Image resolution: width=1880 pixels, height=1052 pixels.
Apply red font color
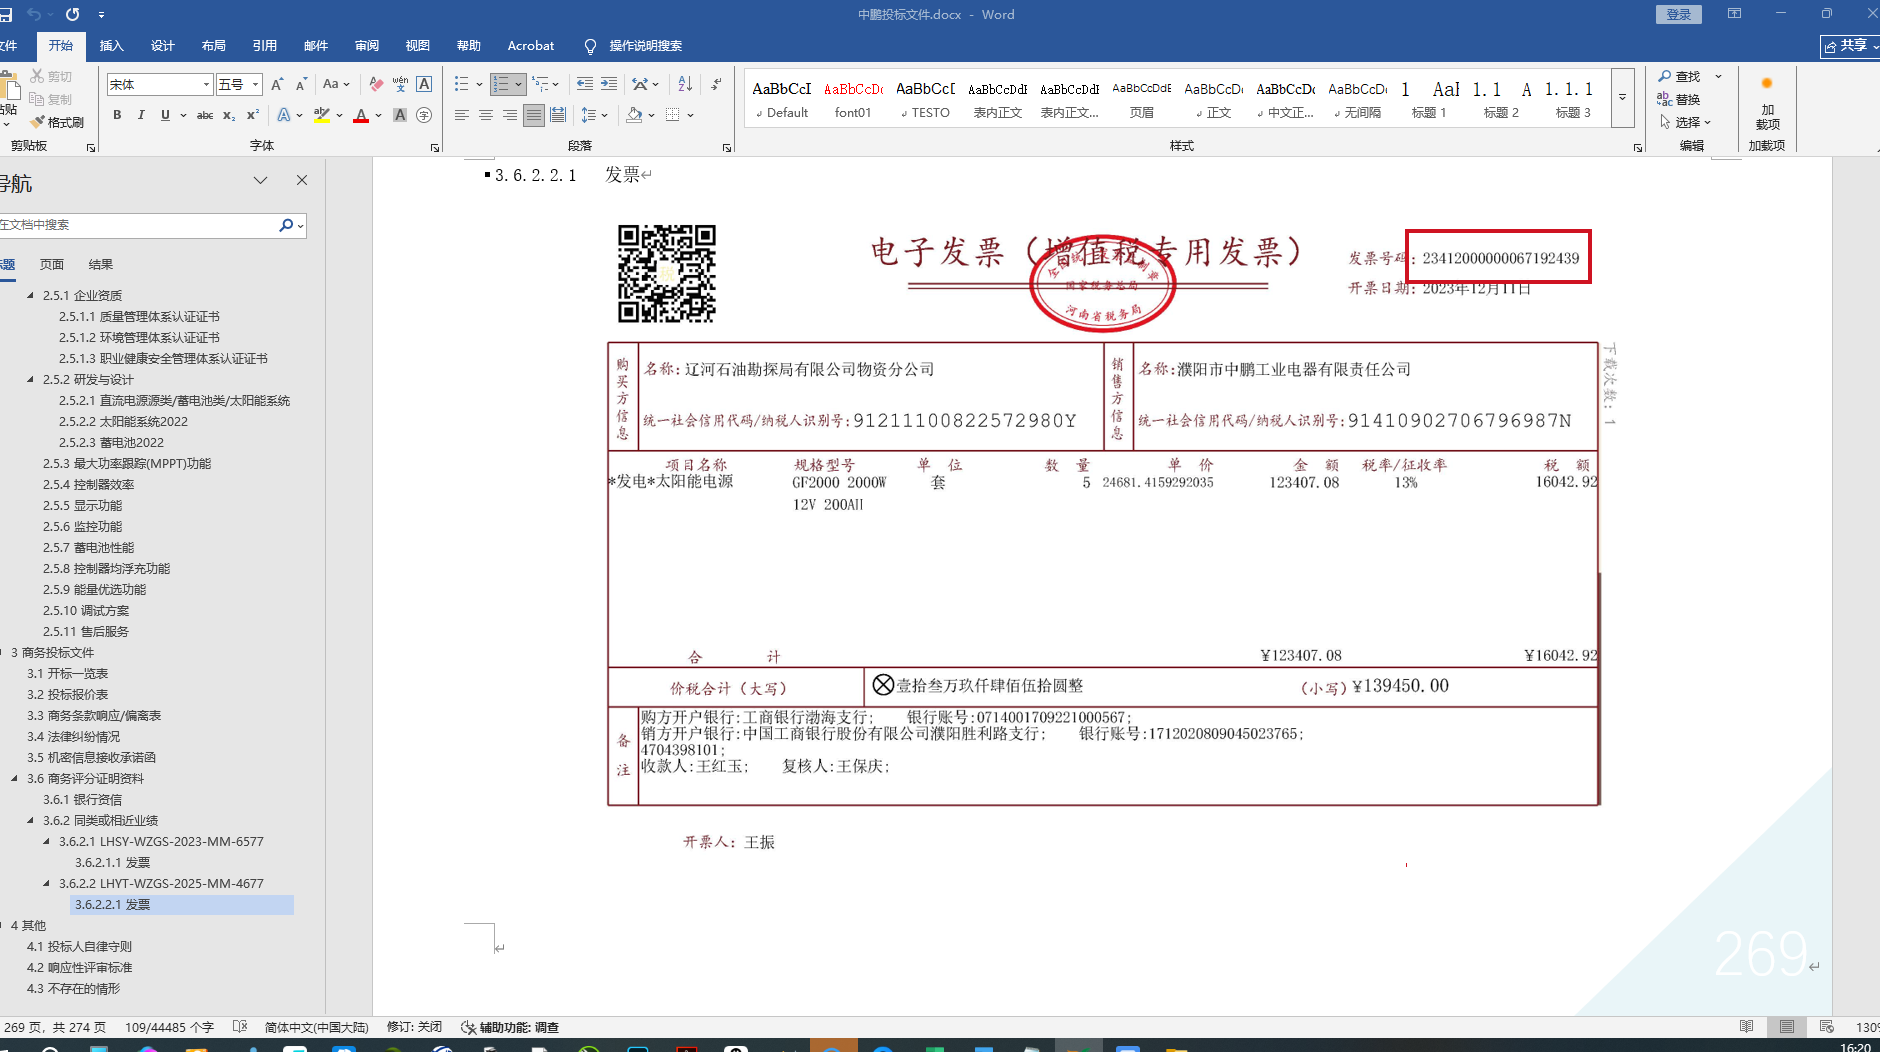[361, 115]
